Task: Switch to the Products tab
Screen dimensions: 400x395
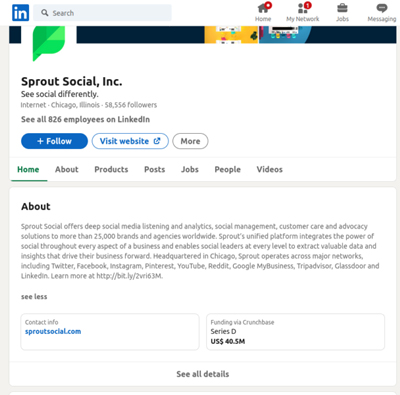Action: coord(111,169)
